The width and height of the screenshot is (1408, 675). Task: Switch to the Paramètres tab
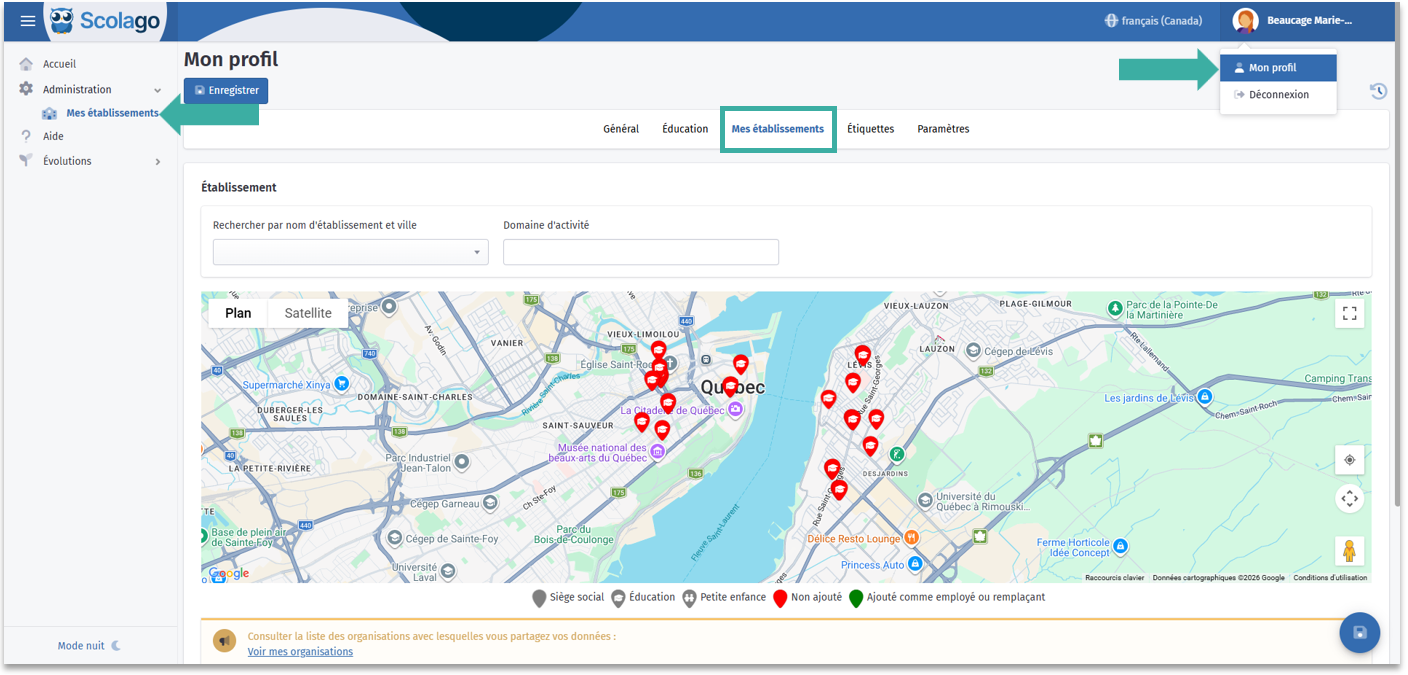pos(943,129)
